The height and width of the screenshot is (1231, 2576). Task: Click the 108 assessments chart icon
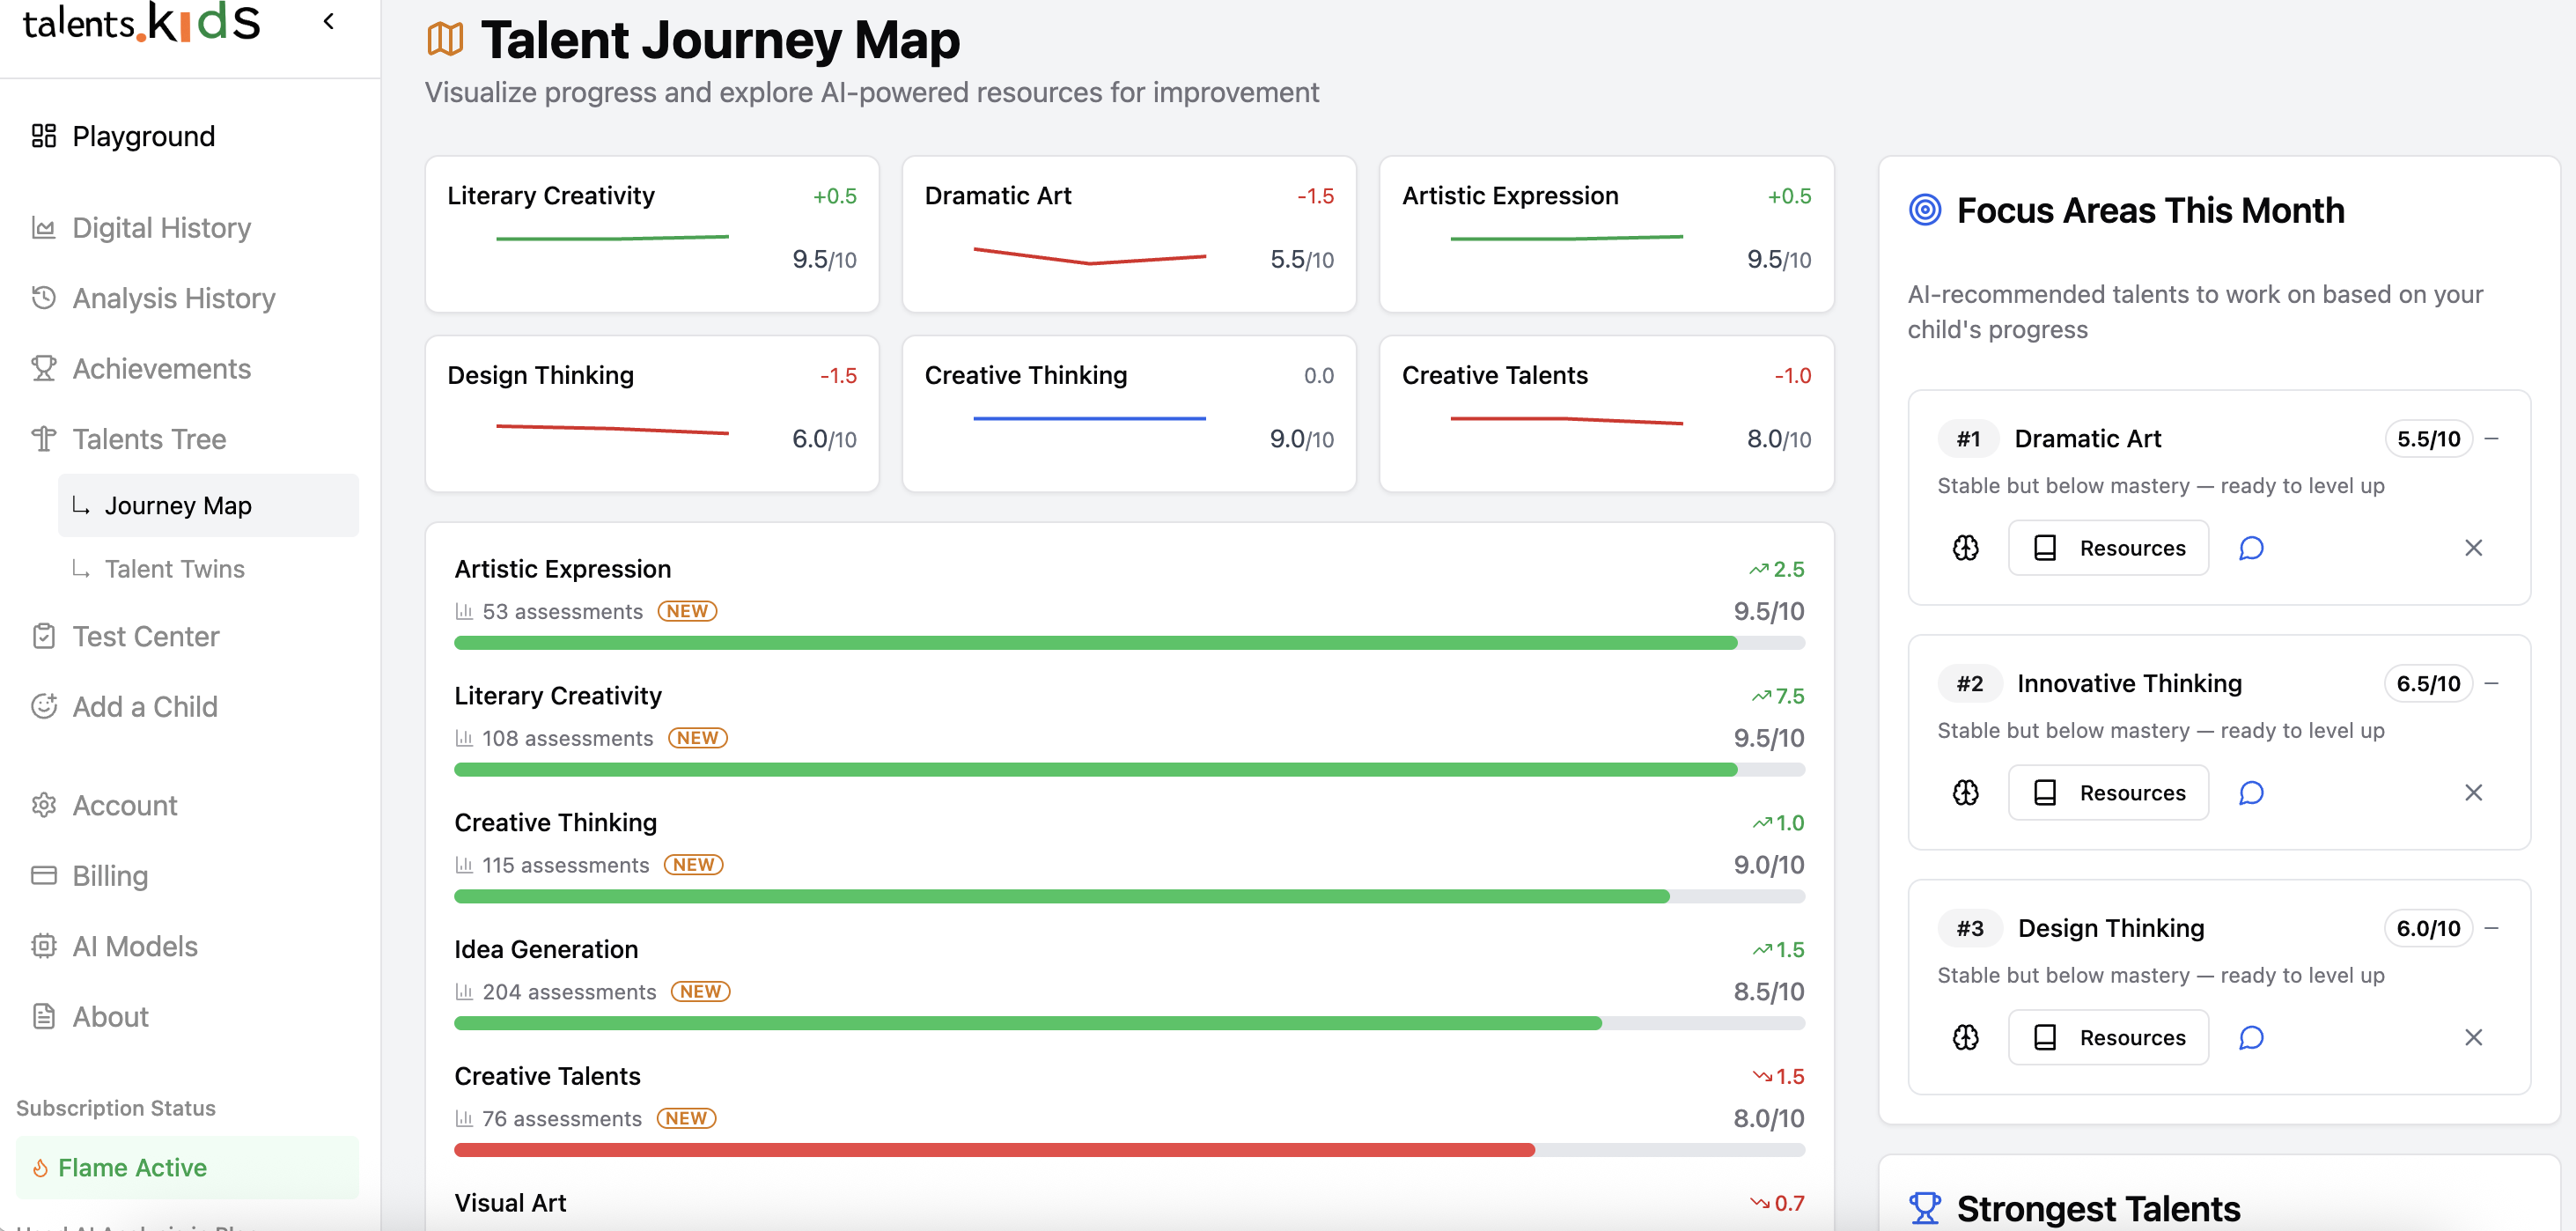463,738
